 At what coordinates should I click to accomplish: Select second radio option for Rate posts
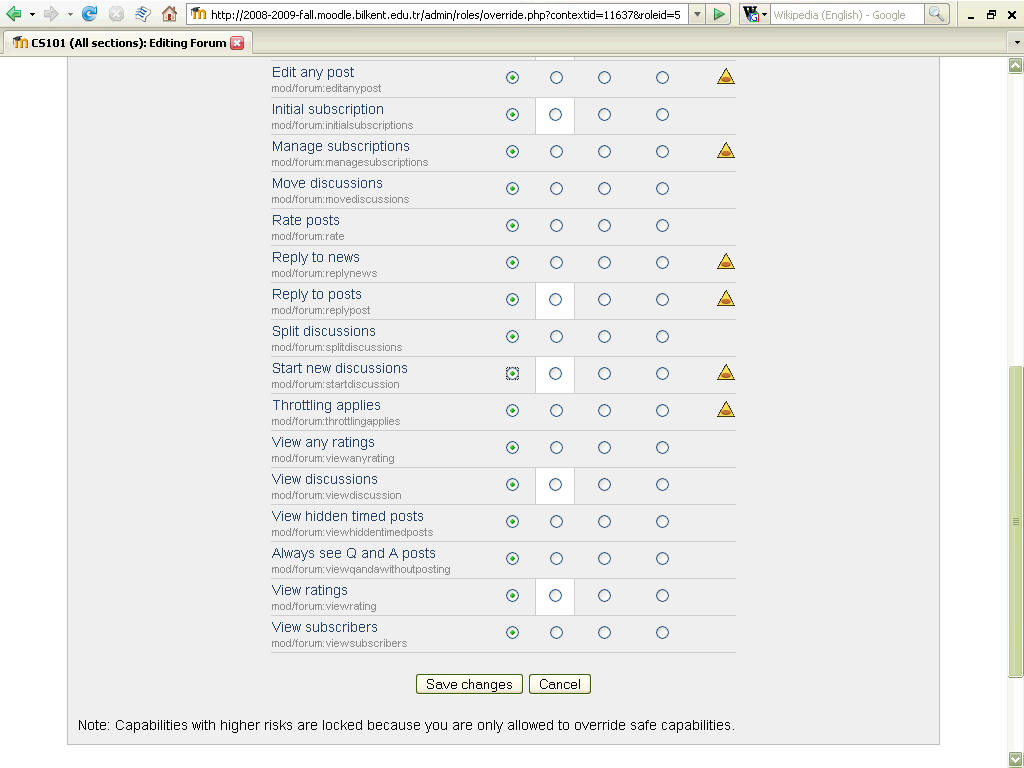coord(556,226)
